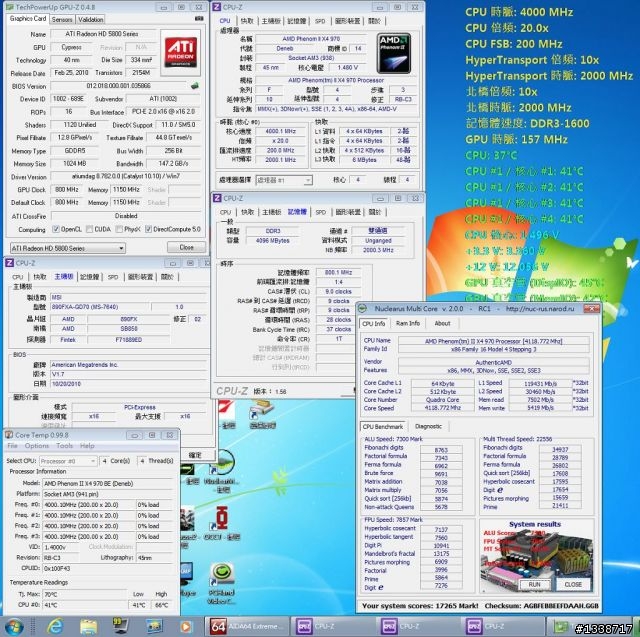
Task: Click the picture viewer icon on the taskbar
Action: click(153, 627)
